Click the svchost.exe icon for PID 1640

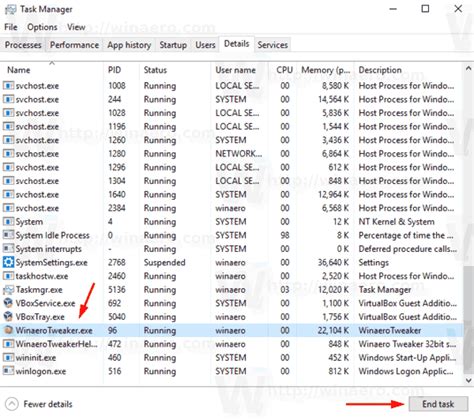(x=8, y=195)
